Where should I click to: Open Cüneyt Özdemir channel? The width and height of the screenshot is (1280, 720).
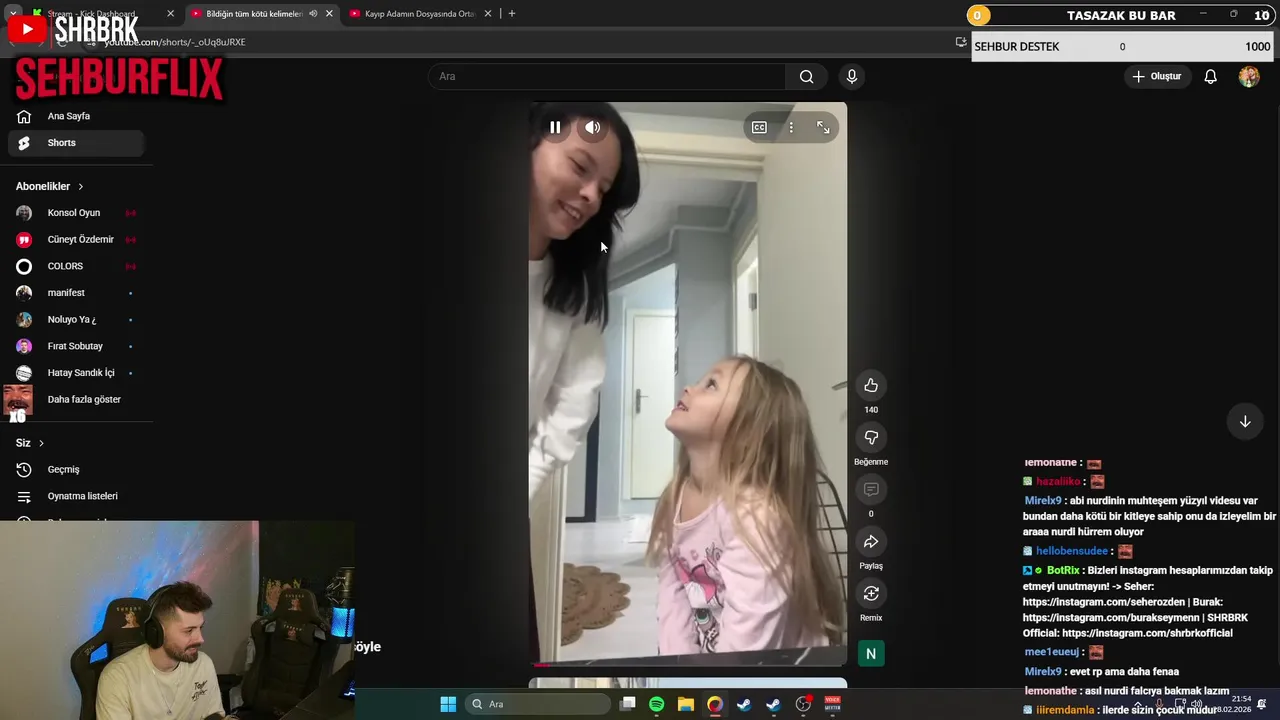pos(76,240)
